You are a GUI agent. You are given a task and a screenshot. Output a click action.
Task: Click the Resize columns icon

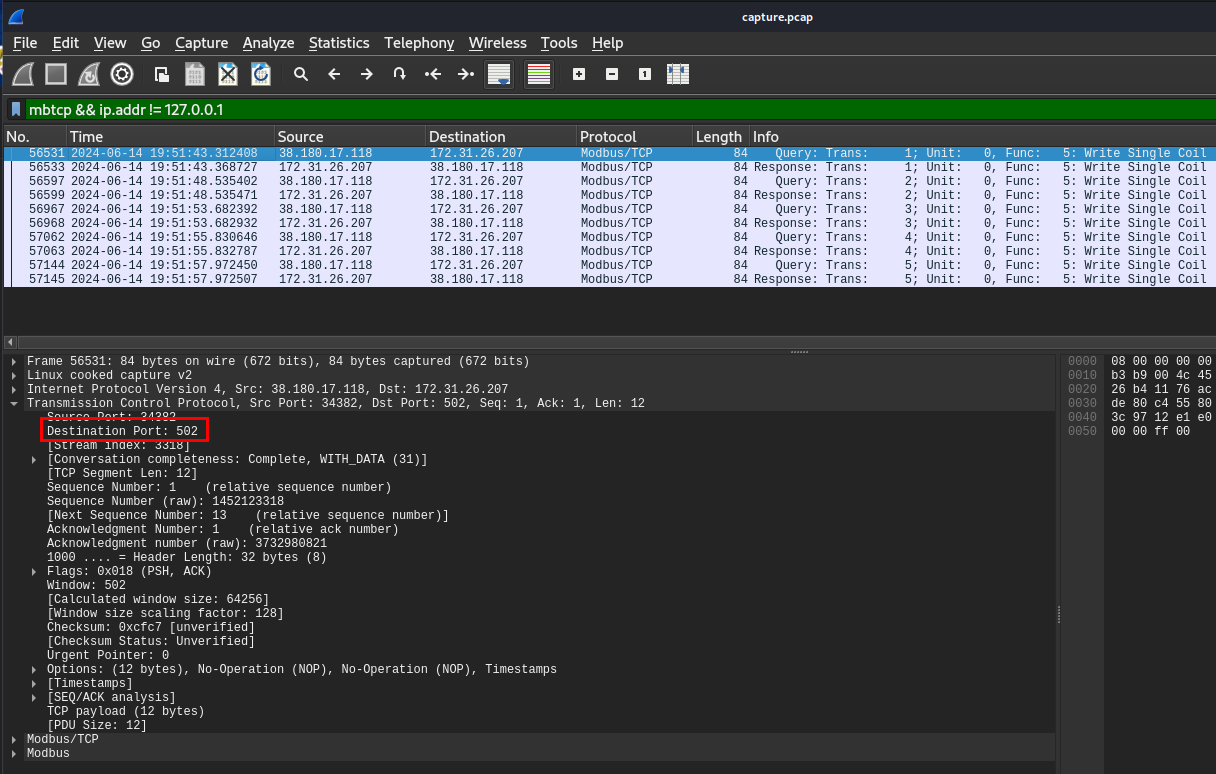pyautogui.click(x=678, y=74)
